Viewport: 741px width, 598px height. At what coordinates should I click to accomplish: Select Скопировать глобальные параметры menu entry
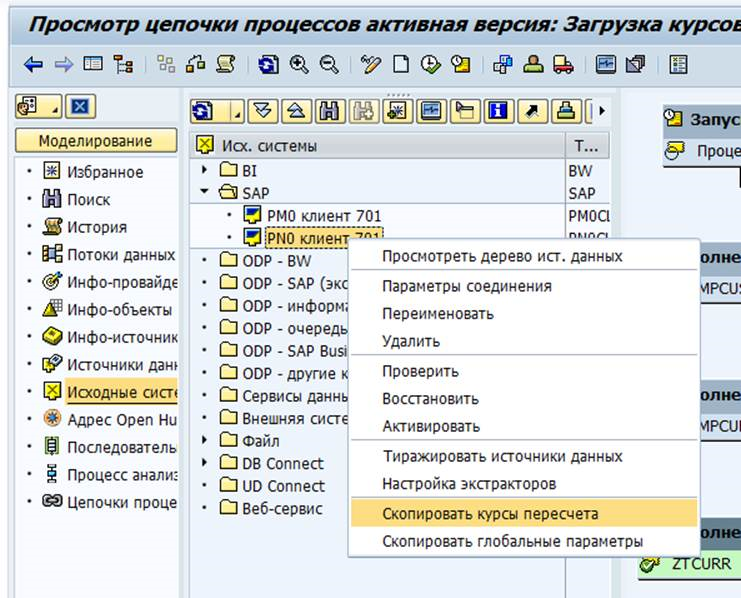tap(524, 541)
